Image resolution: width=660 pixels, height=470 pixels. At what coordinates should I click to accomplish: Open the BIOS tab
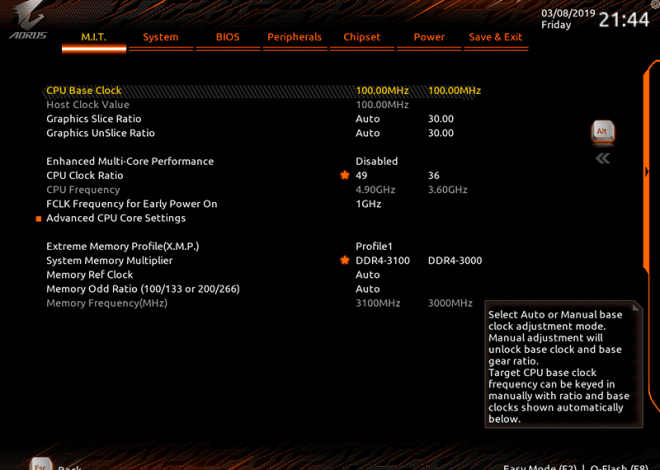(228, 37)
